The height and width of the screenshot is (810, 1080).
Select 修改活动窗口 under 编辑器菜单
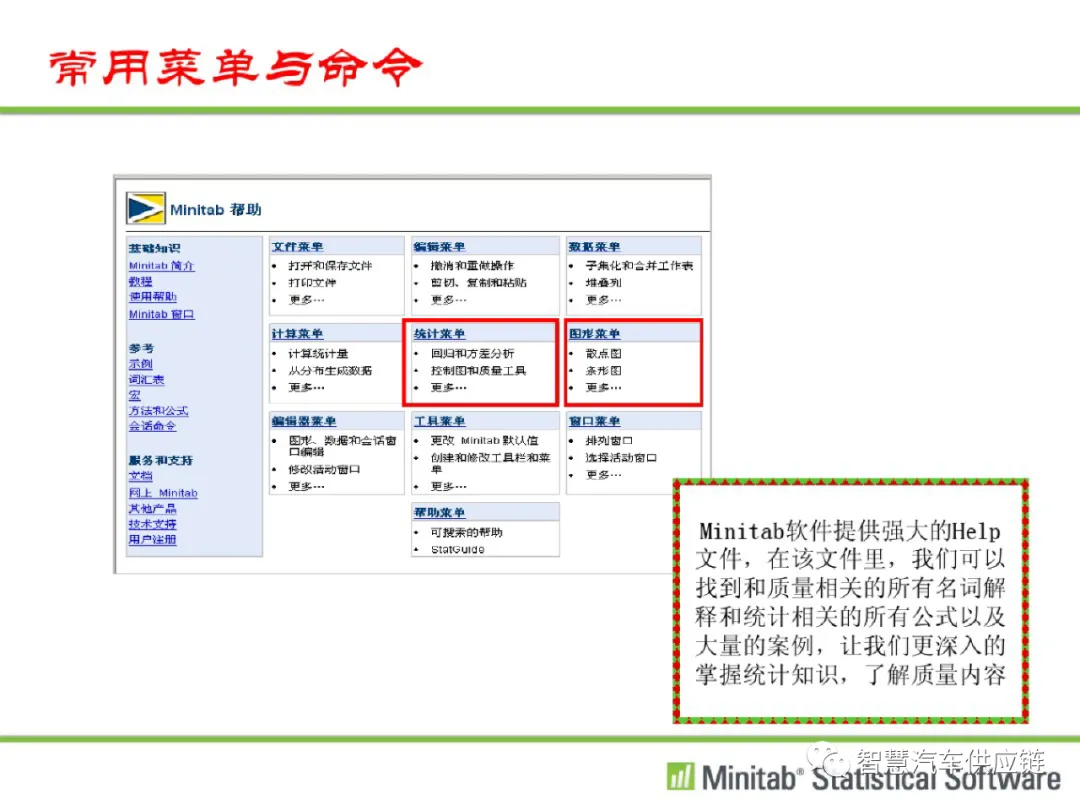coord(324,470)
